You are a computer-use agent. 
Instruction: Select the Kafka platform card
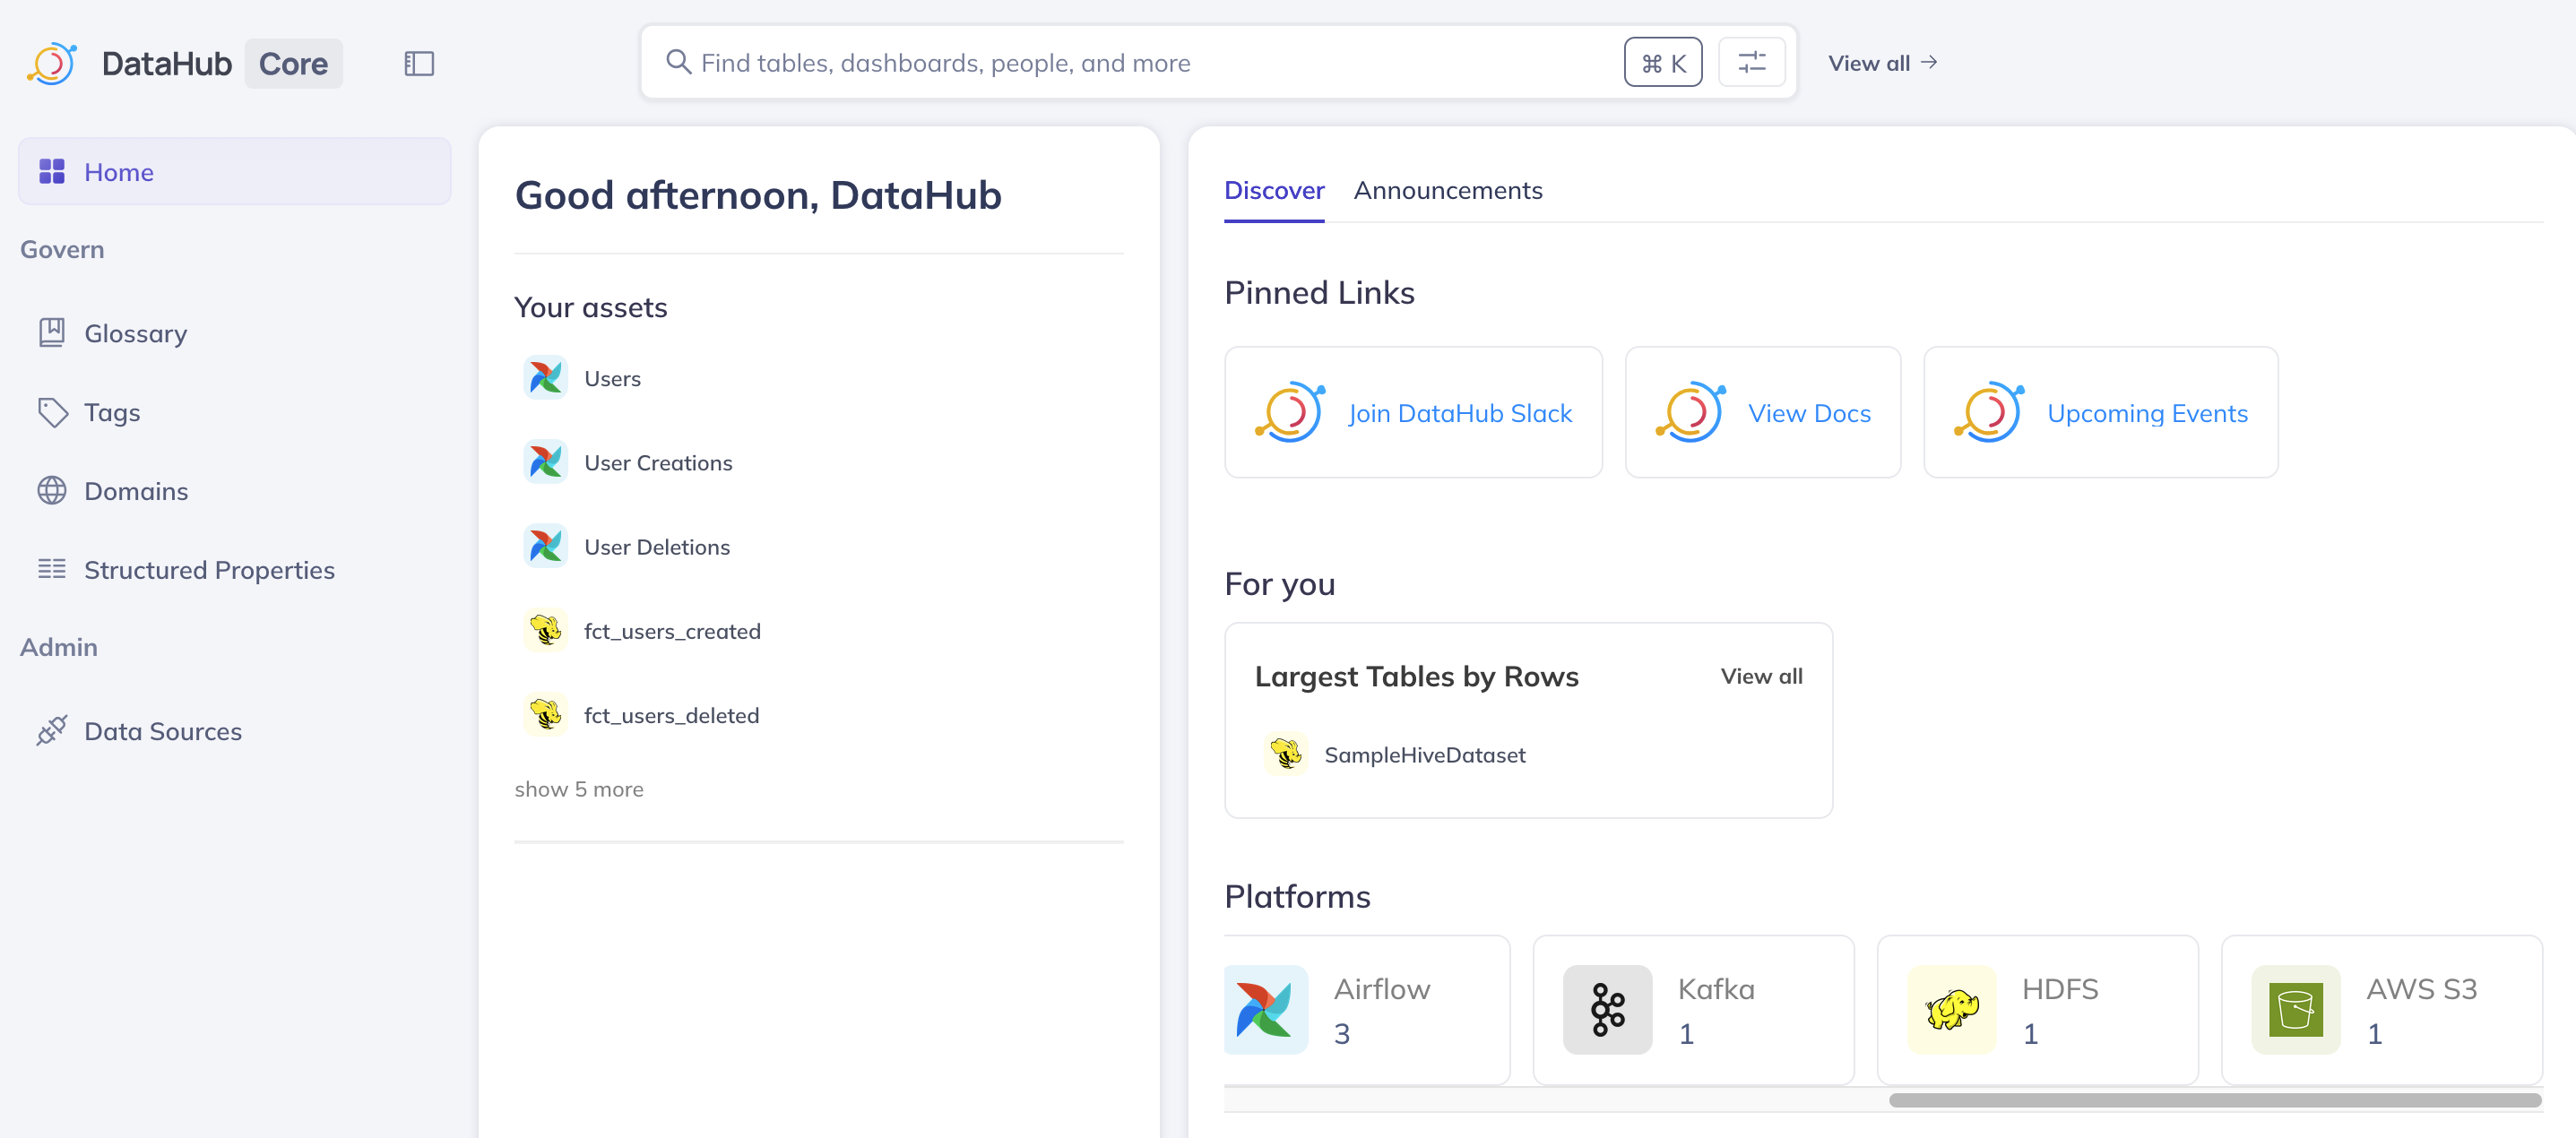click(x=1692, y=1010)
